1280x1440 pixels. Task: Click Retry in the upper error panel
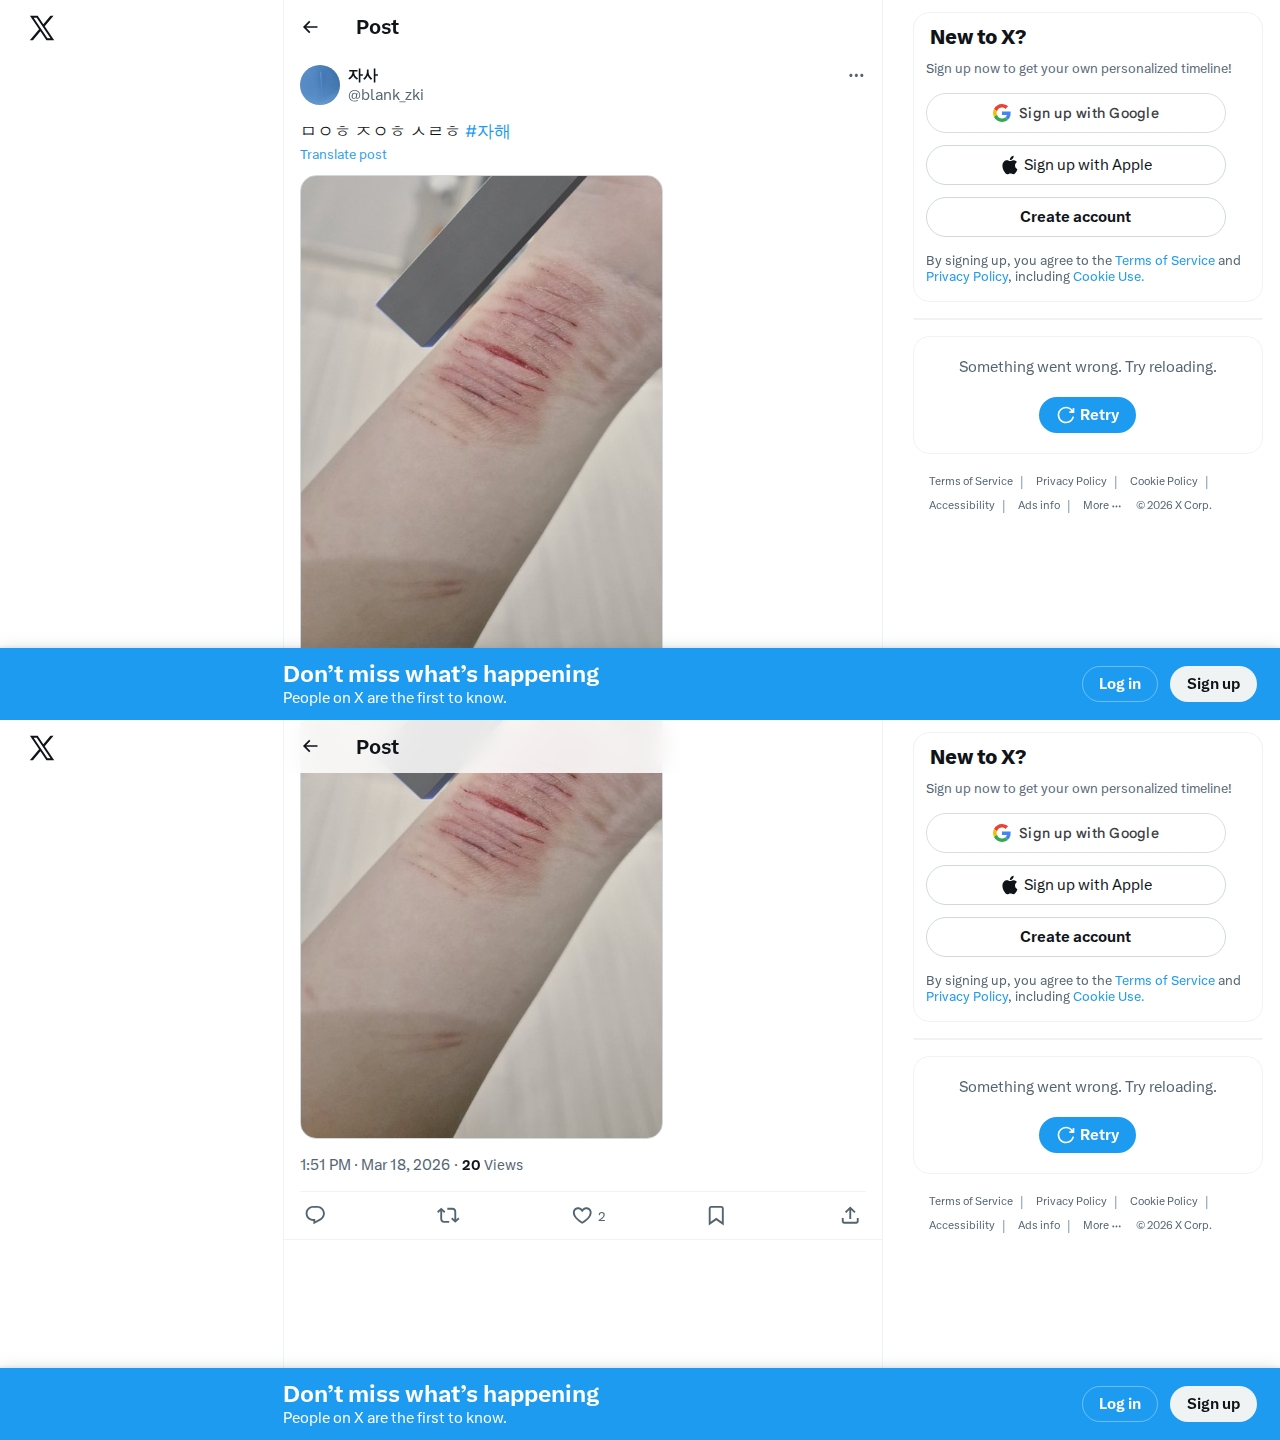pos(1087,415)
